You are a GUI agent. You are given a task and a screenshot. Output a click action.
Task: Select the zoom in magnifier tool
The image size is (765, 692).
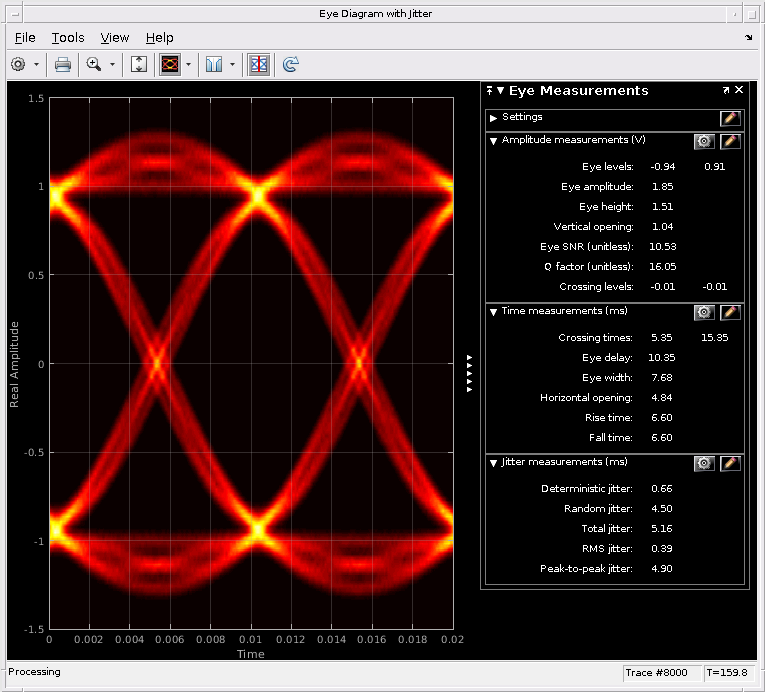point(94,64)
